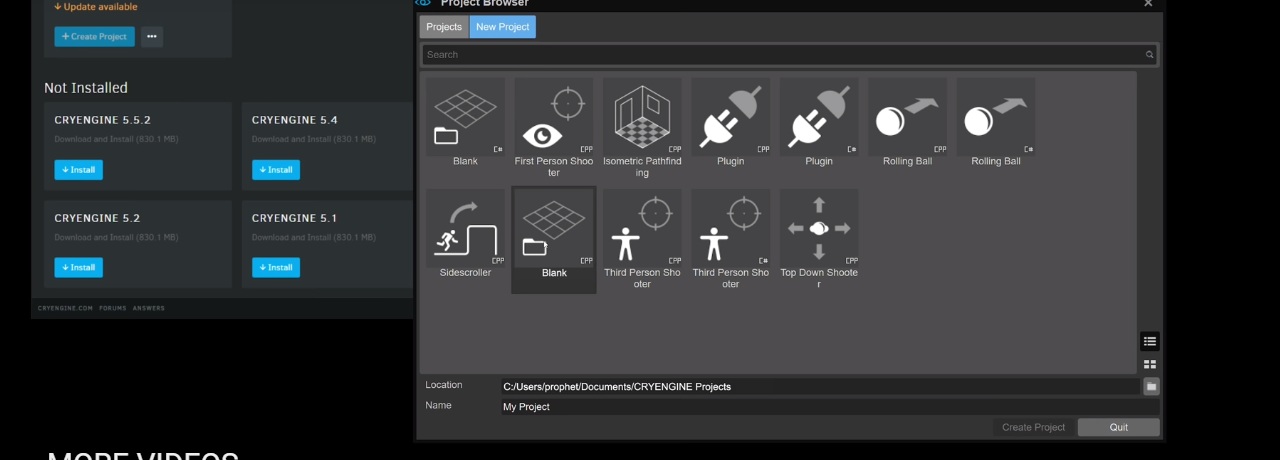Image resolution: width=1280 pixels, height=460 pixels.
Task: Choose the CPP Rolling Ball template
Action: tap(907, 124)
